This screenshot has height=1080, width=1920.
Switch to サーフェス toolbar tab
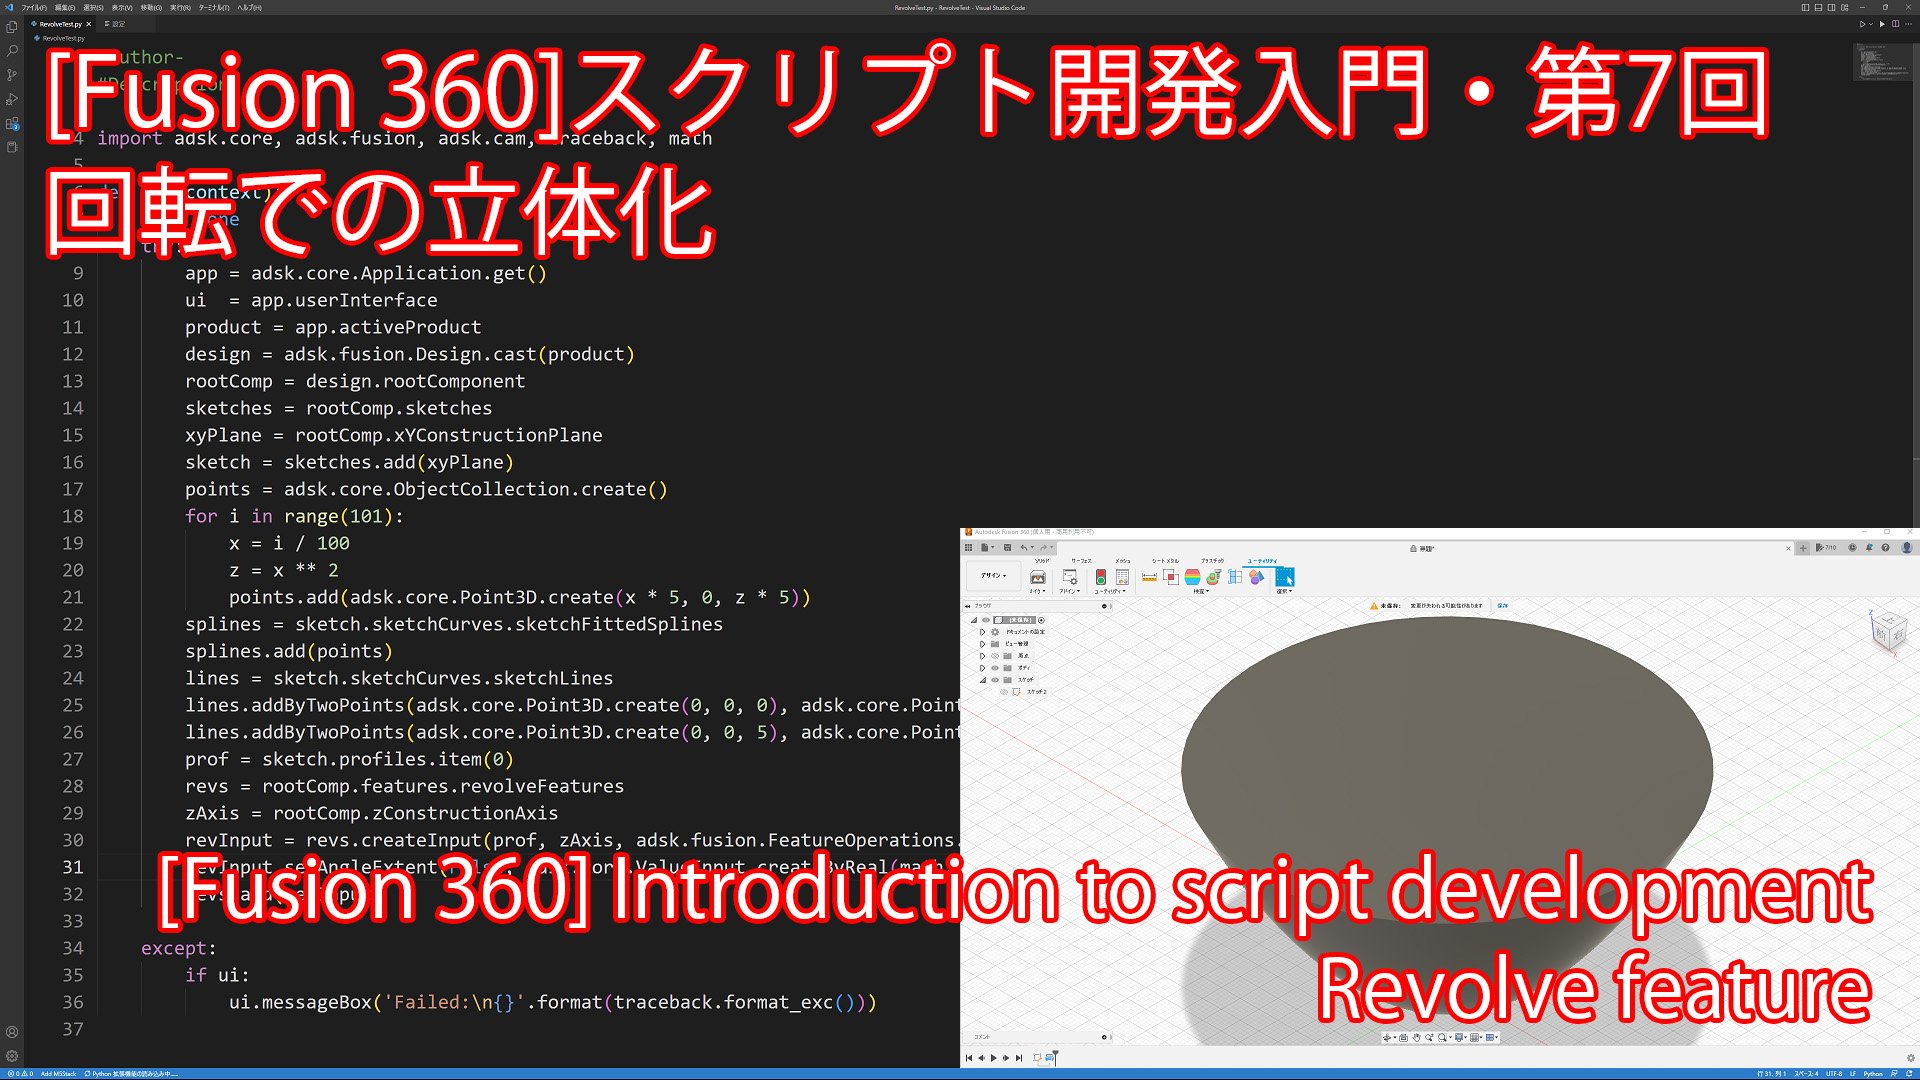[1081, 561]
